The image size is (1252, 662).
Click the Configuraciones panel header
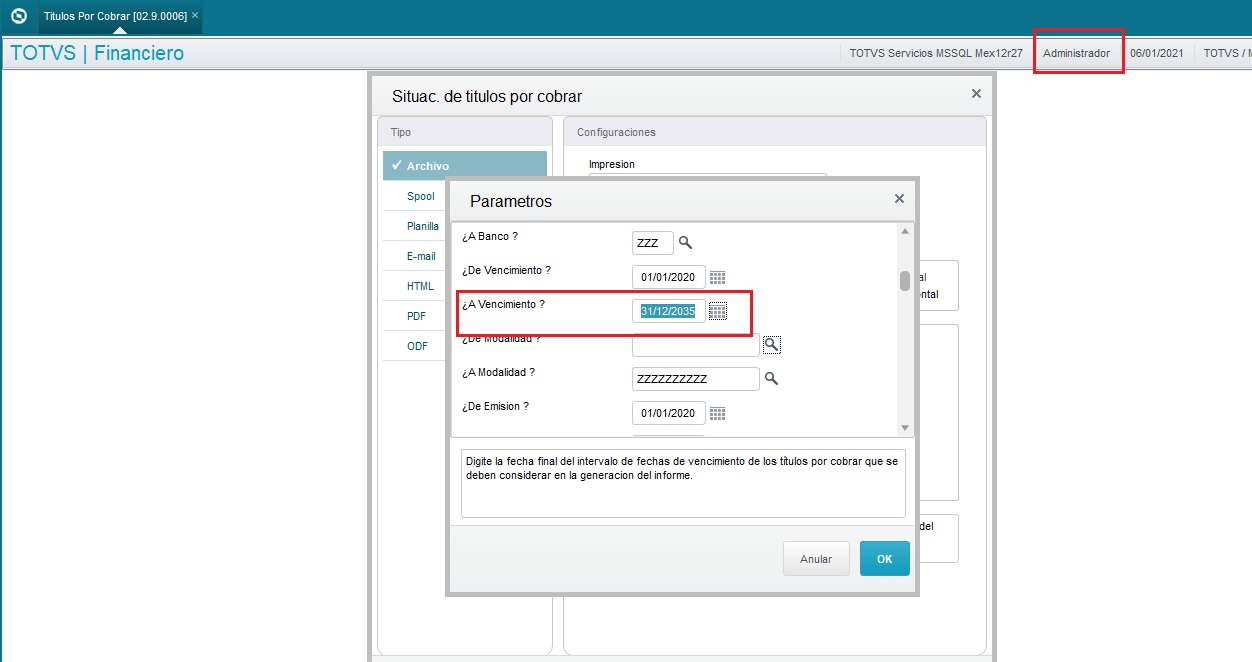tap(775, 132)
